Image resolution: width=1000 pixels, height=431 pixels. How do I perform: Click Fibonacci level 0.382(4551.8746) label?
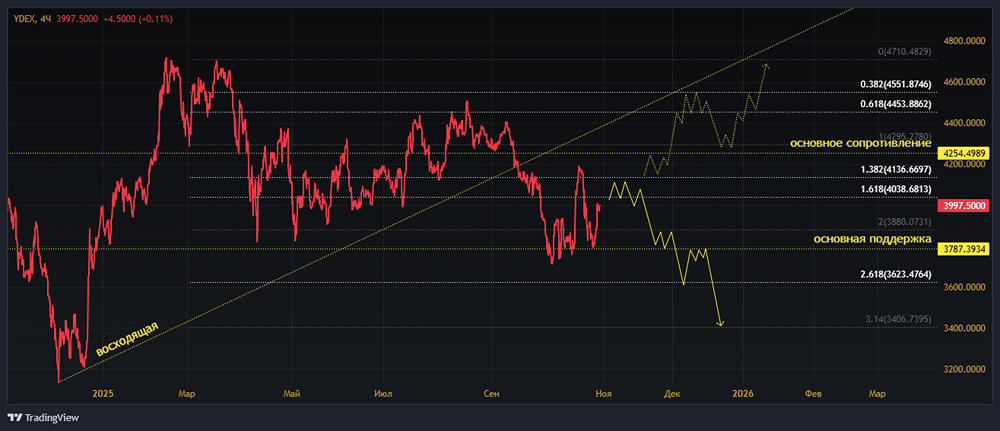point(896,84)
